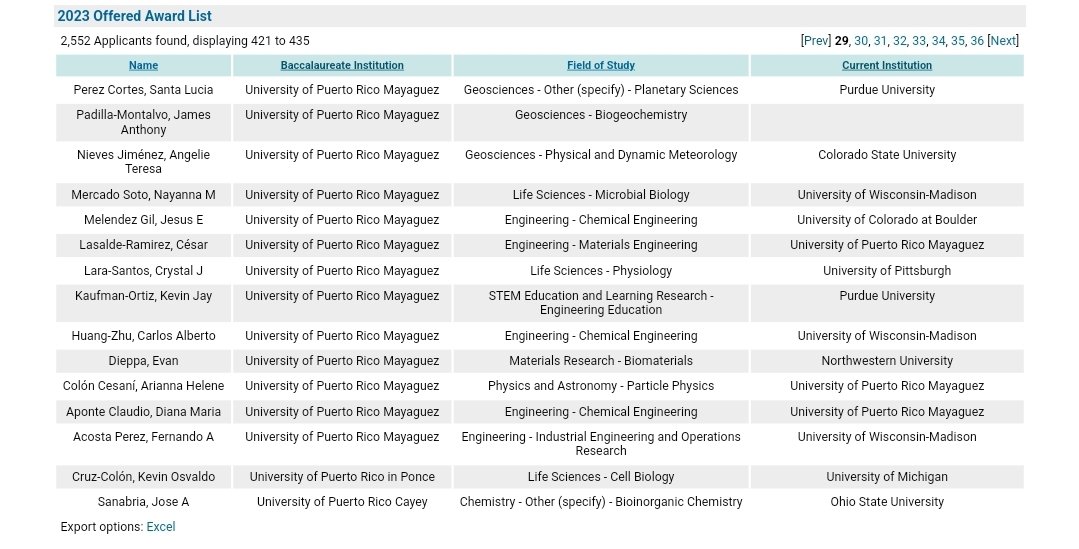
Task: Go to previous page via Prev link
Action: click(x=816, y=41)
